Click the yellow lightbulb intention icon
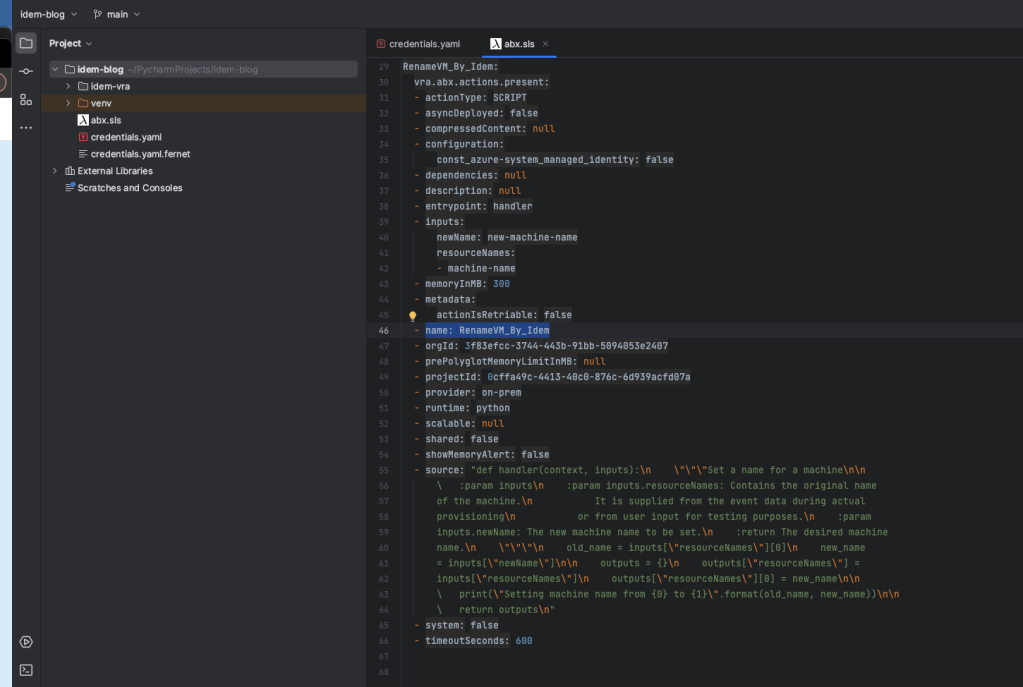Viewport: 1023px width, 687px height. [x=412, y=315]
